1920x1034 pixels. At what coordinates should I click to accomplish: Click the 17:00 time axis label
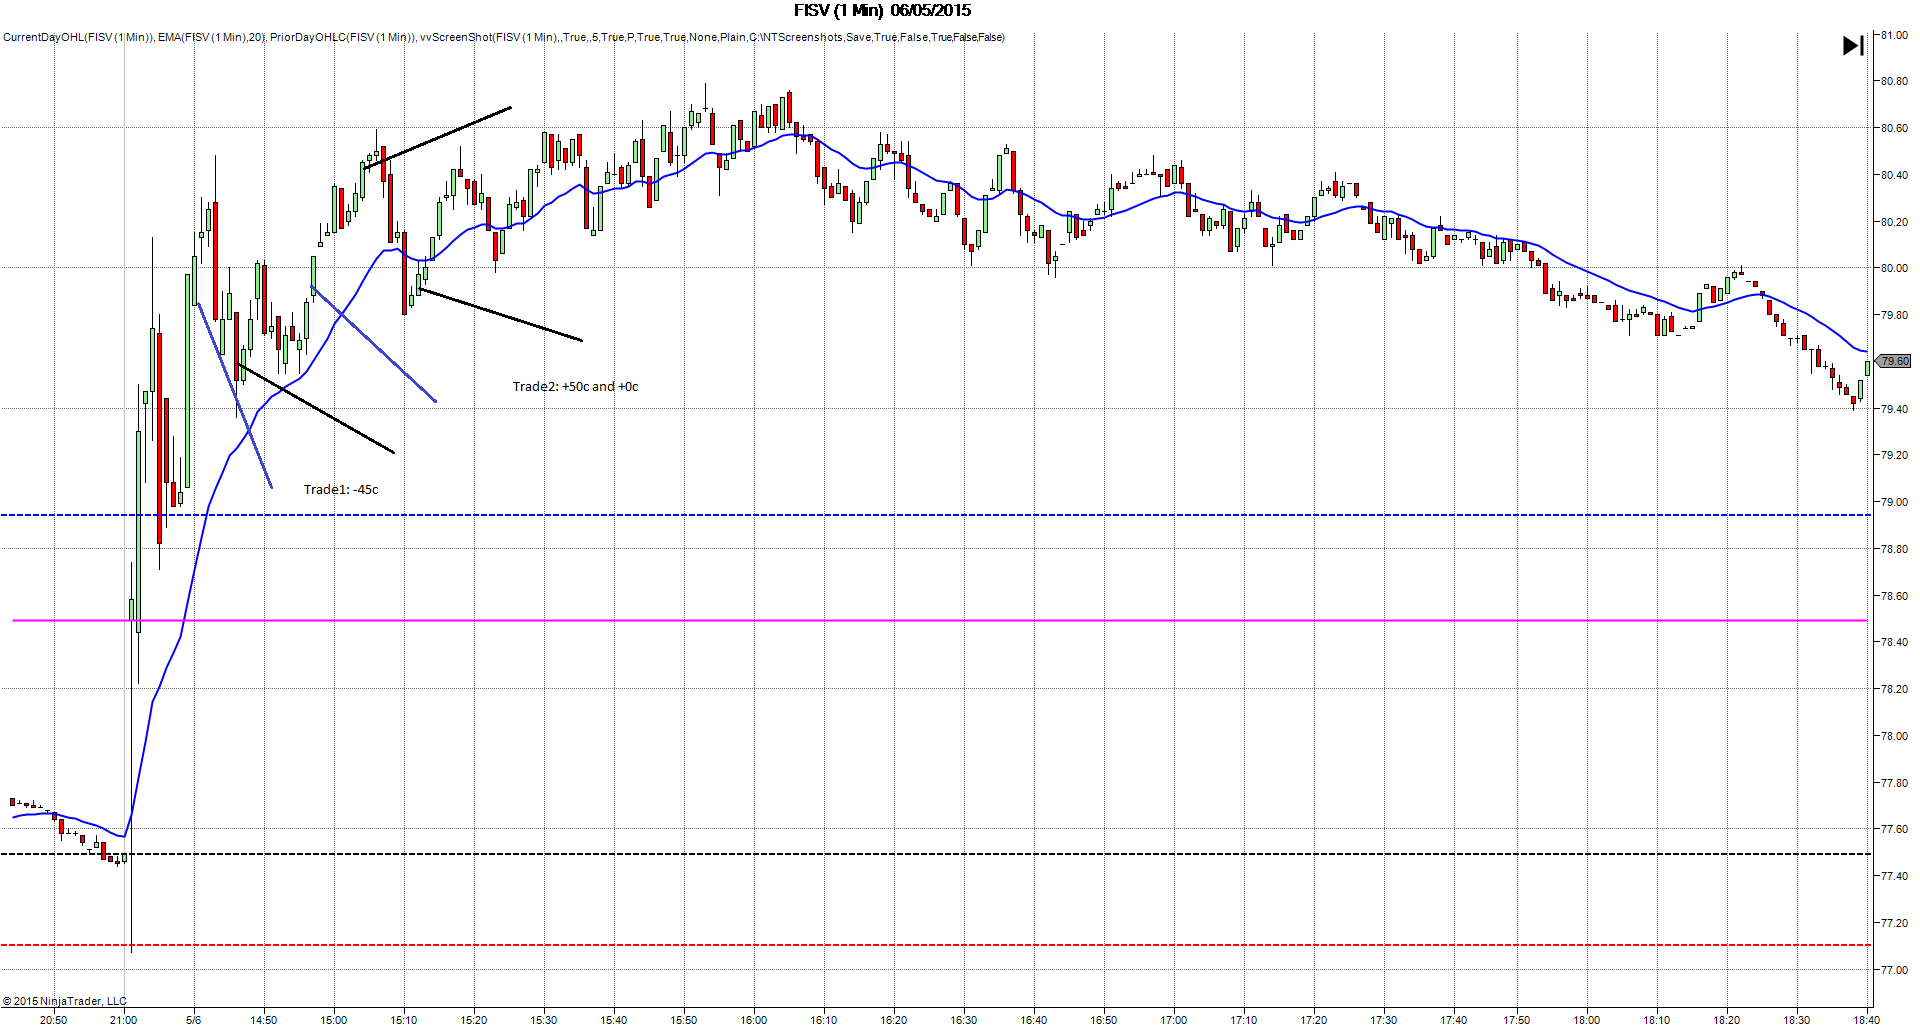[x=1174, y=1020]
